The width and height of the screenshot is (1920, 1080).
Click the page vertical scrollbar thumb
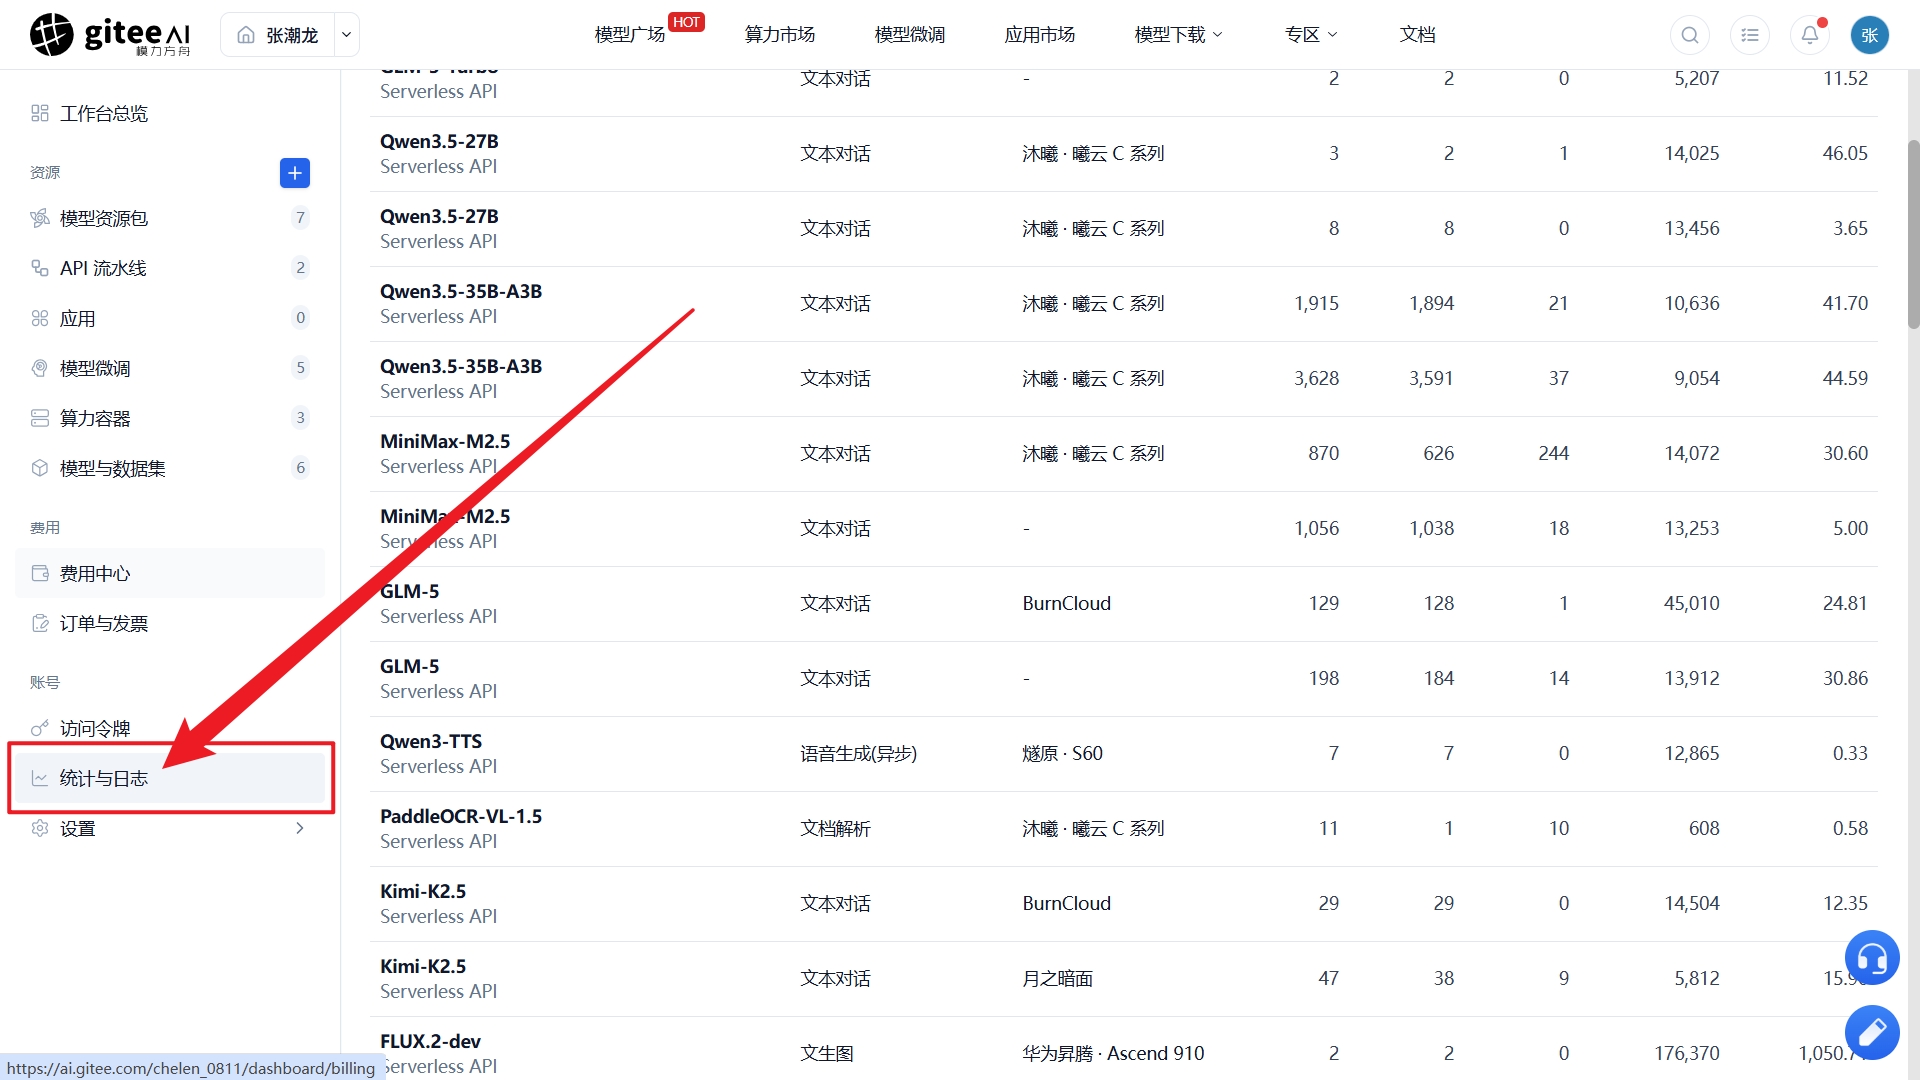(1913, 234)
